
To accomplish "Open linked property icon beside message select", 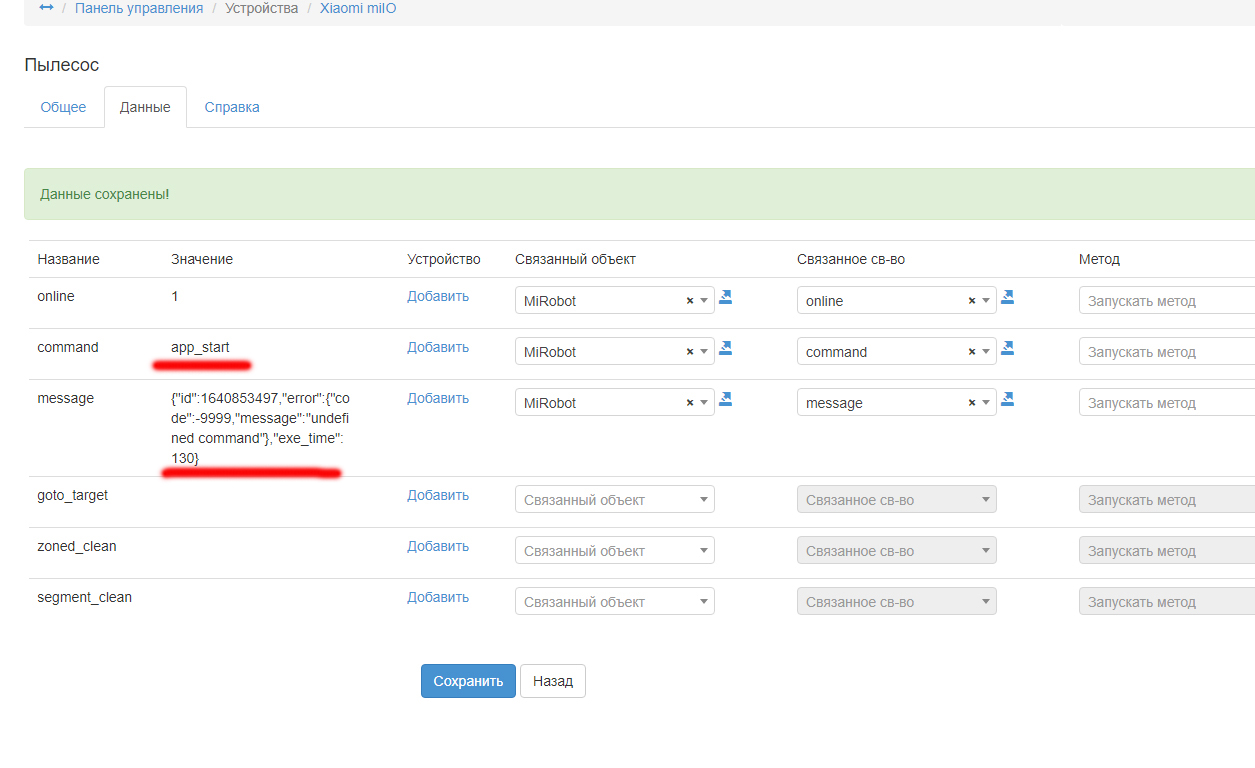I will tap(1008, 399).
